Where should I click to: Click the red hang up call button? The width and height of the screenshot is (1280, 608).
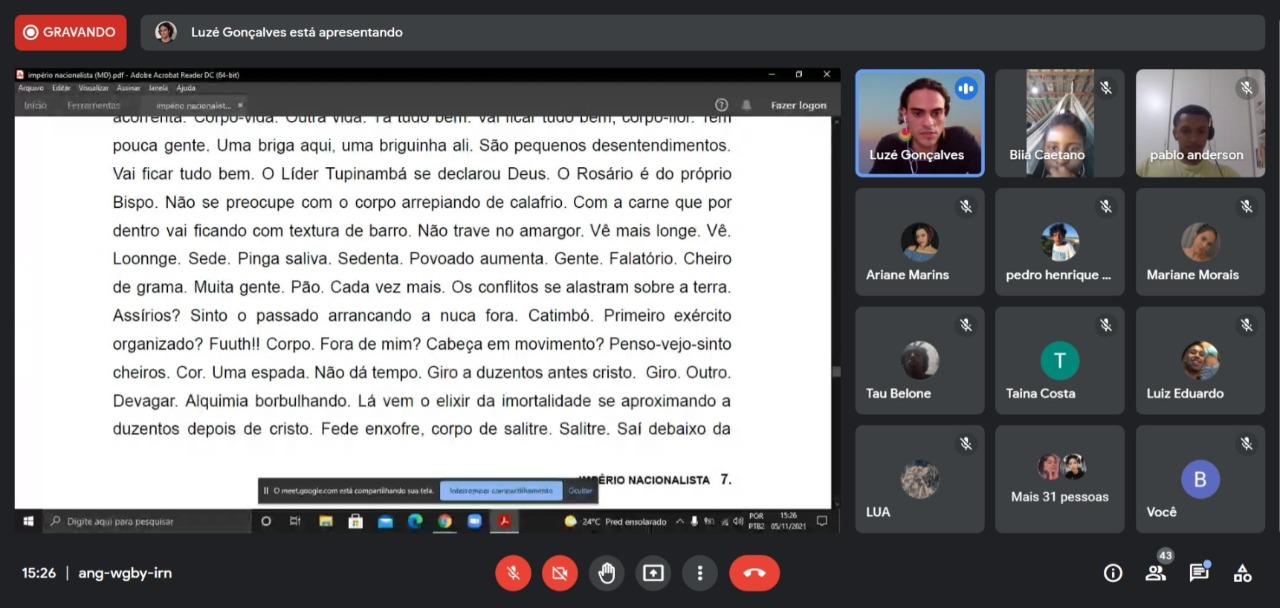click(754, 573)
